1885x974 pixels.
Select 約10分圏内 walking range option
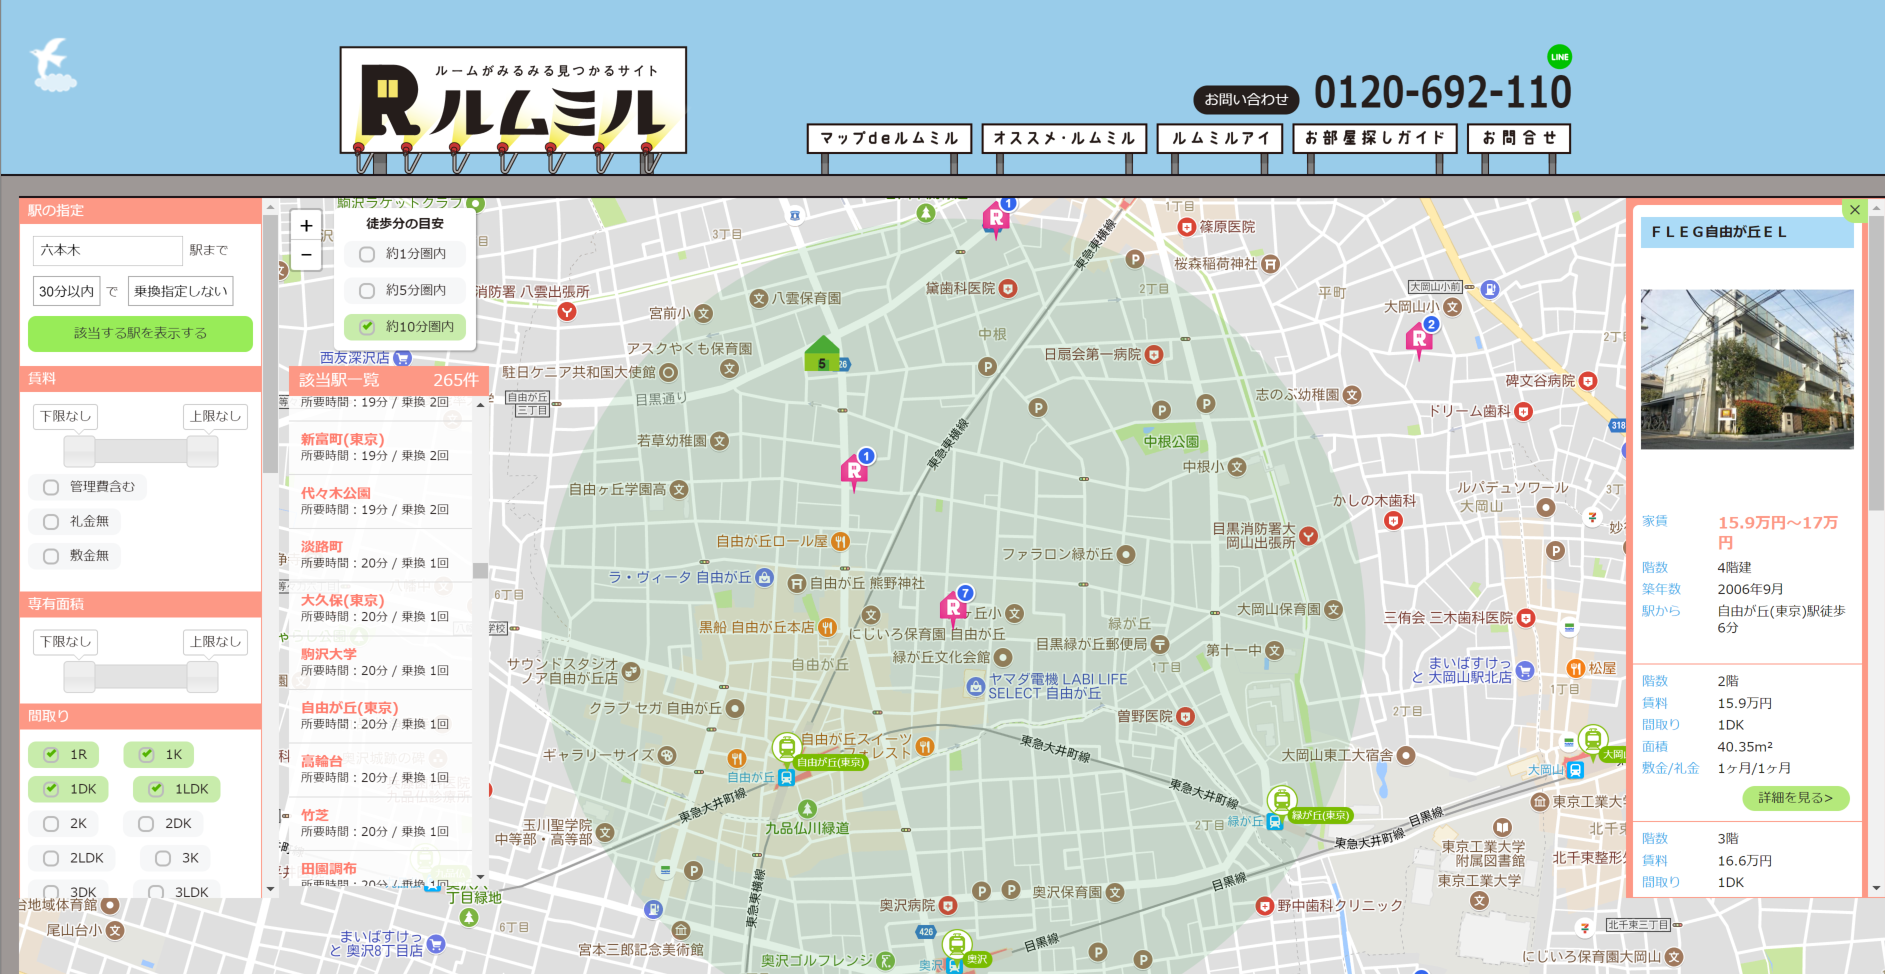405,327
